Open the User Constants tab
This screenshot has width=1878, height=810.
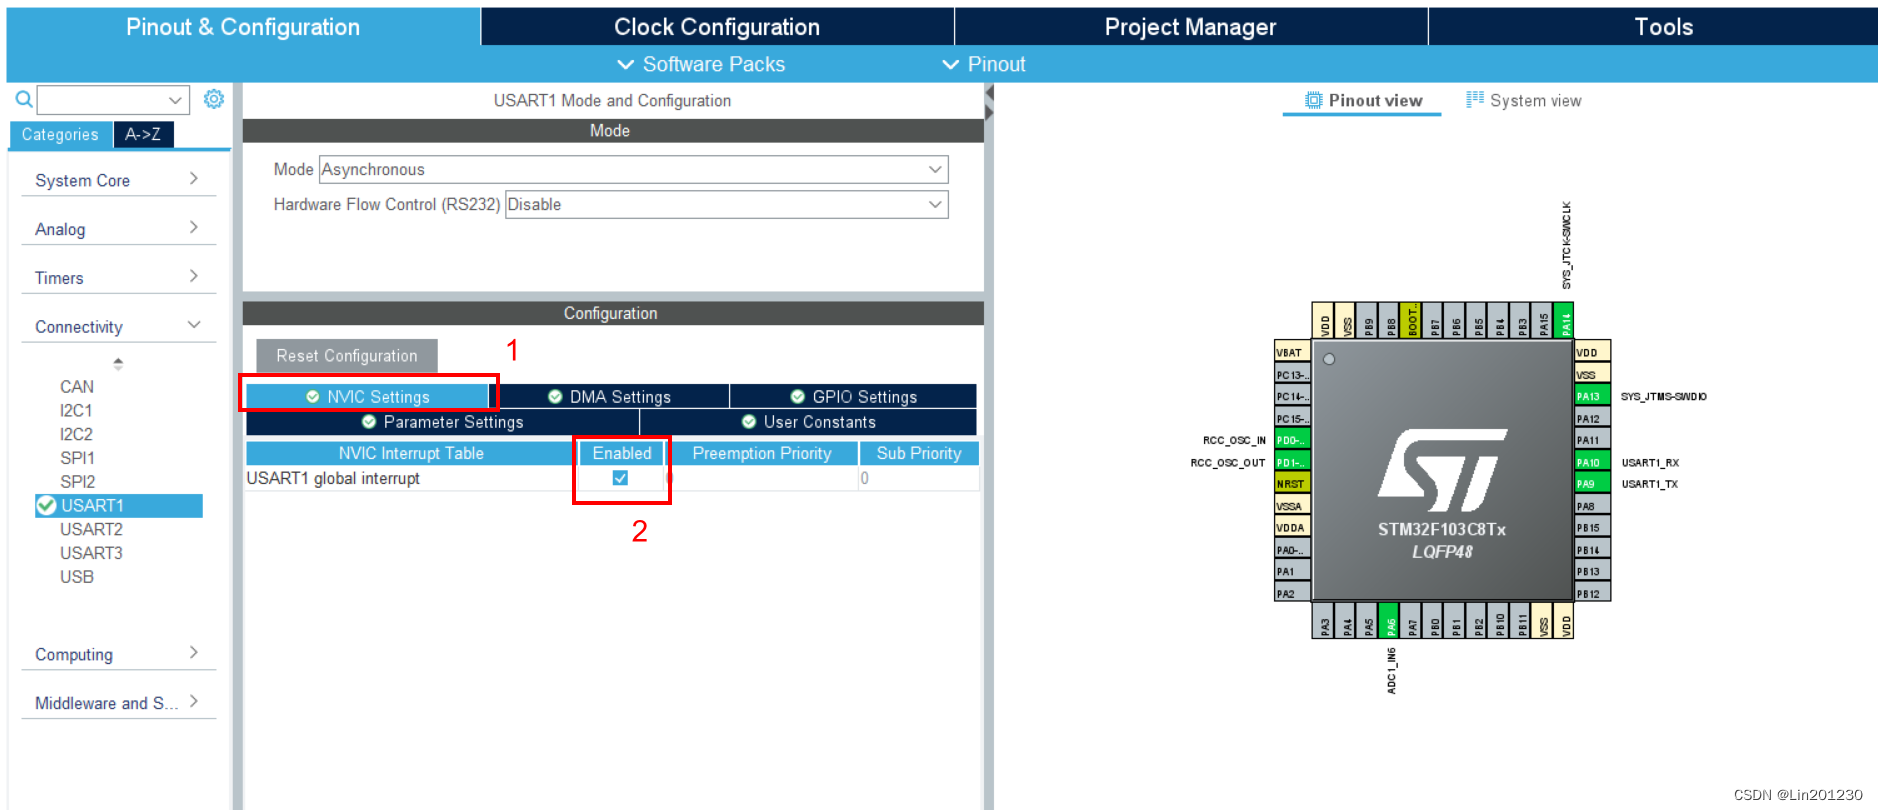pos(808,422)
